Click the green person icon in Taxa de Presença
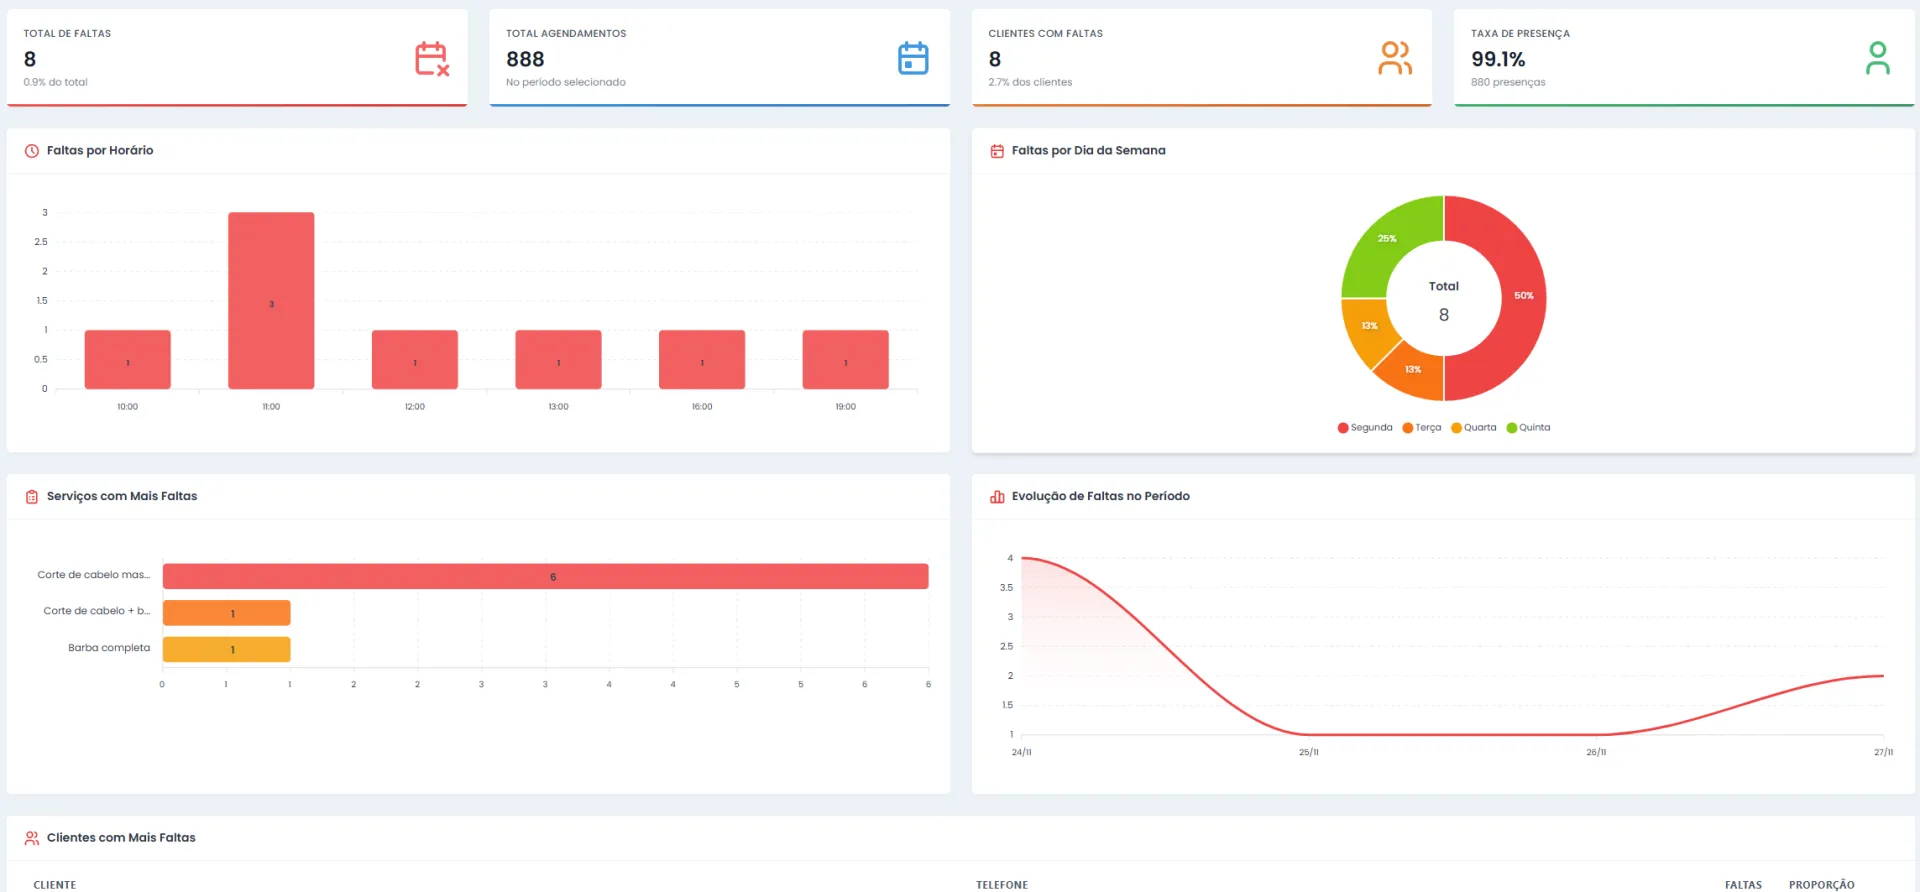Screen dimensions: 1920x892 pos(1877,59)
